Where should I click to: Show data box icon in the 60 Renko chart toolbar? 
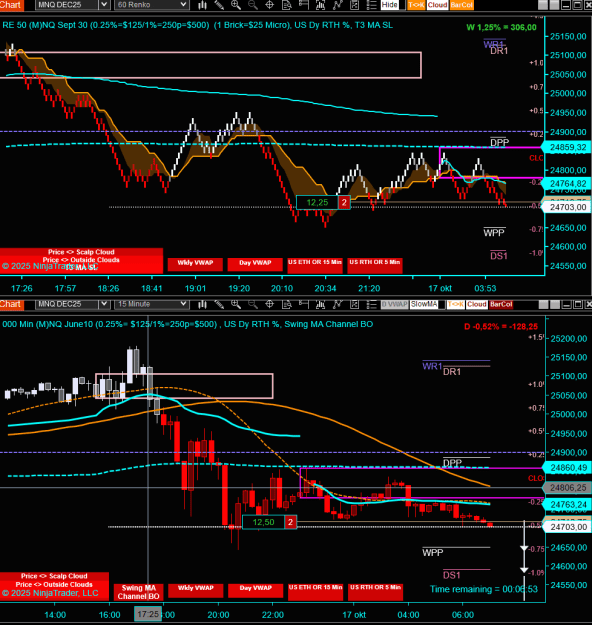tap(287, 5)
